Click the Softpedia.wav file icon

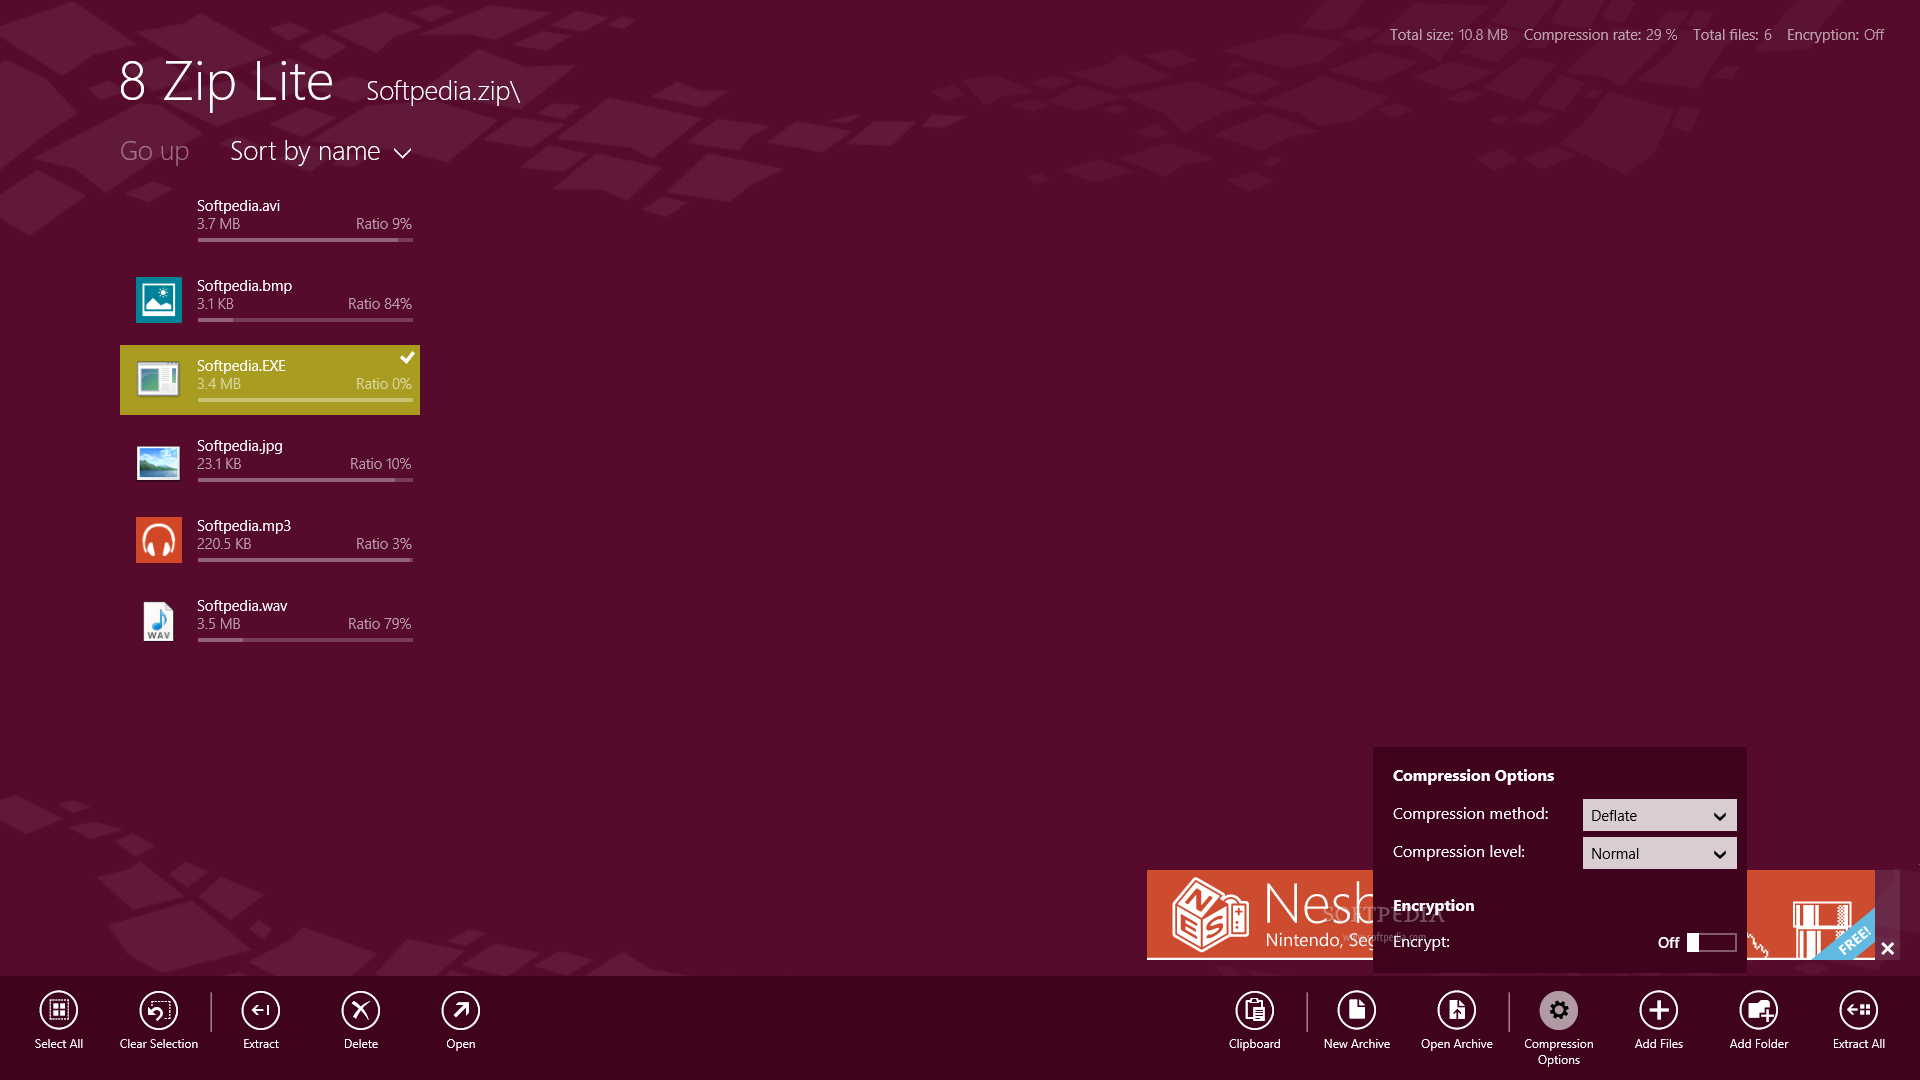point(158,621)
